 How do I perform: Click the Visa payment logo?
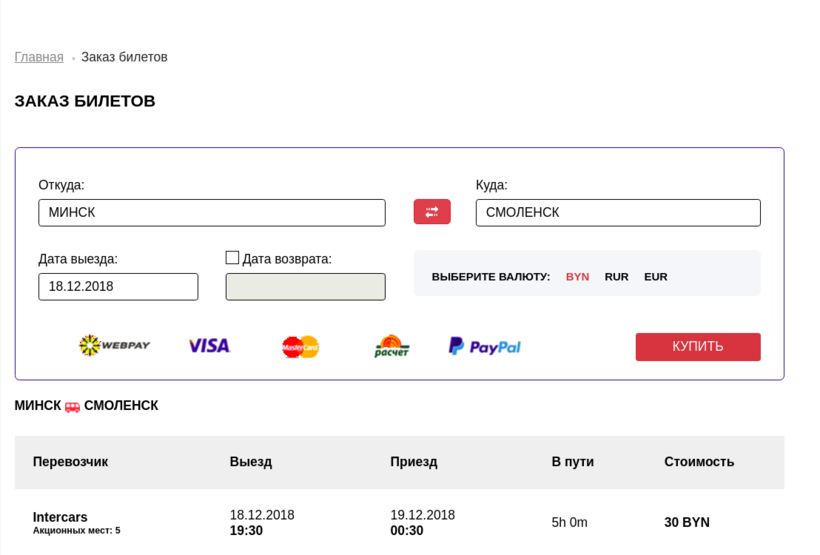pos(209,346)
